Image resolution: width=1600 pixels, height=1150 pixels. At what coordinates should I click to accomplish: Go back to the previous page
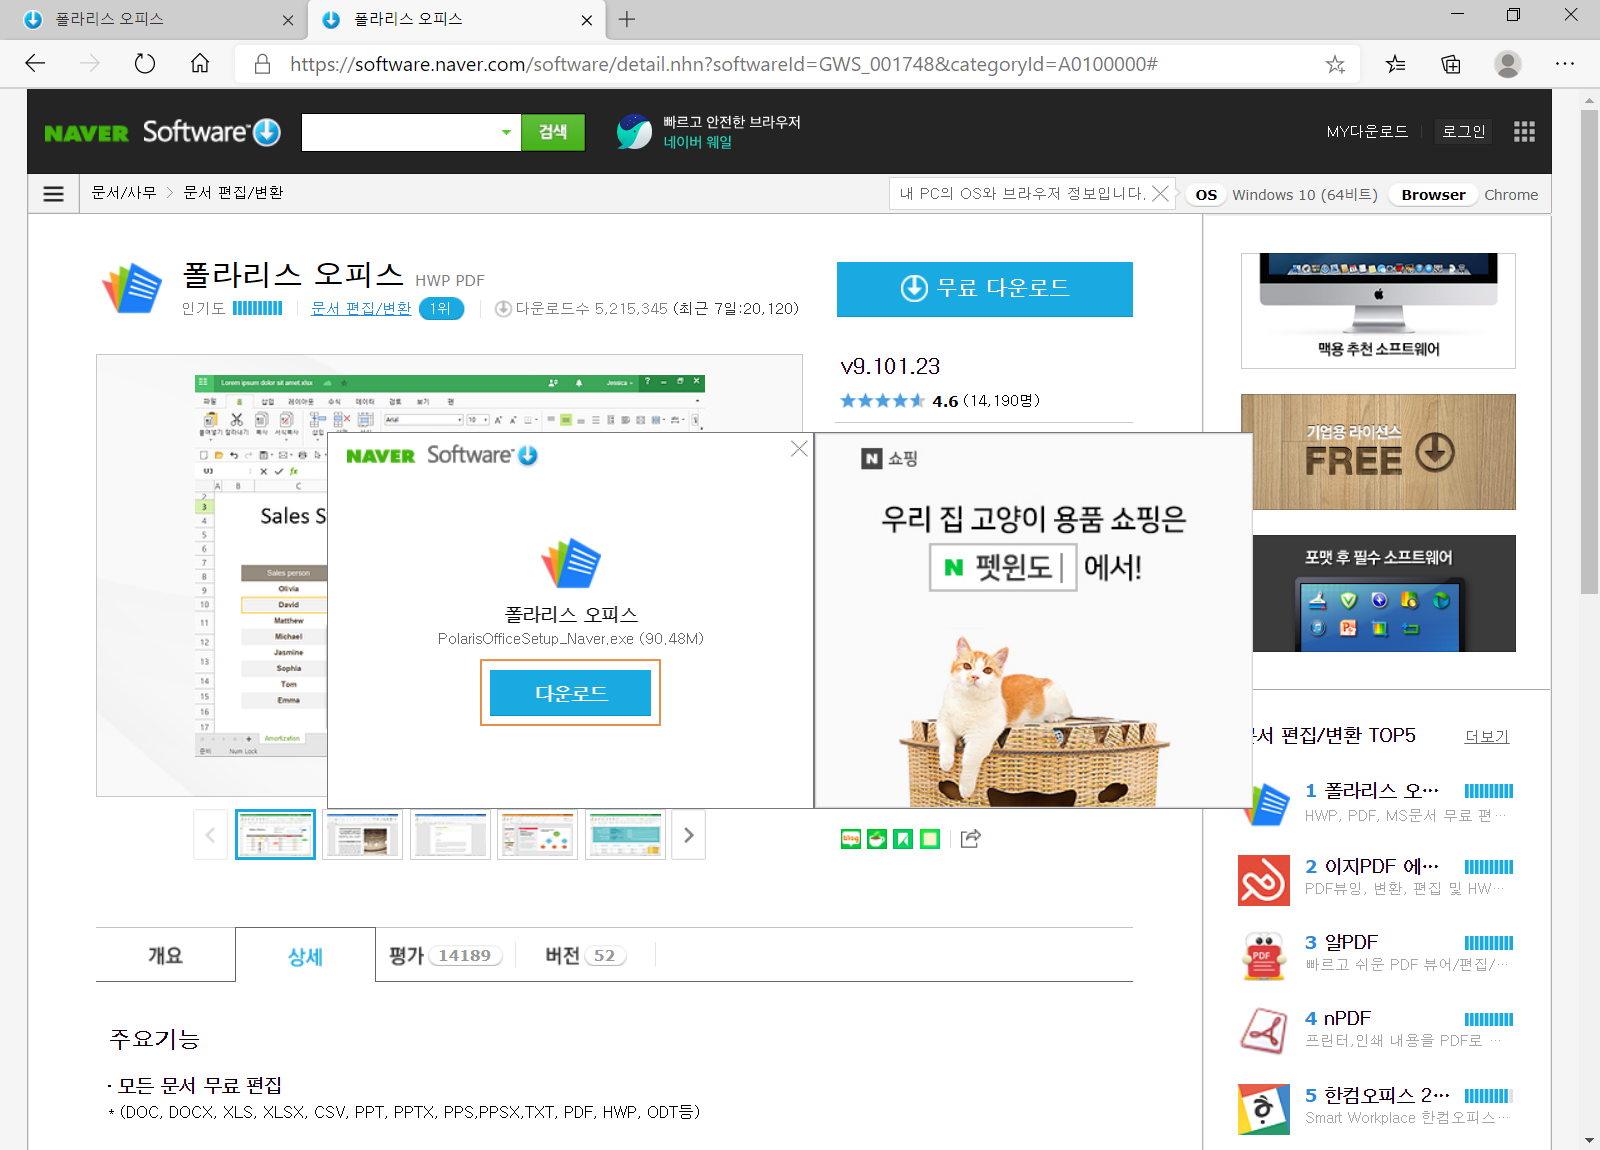point(35,64)
